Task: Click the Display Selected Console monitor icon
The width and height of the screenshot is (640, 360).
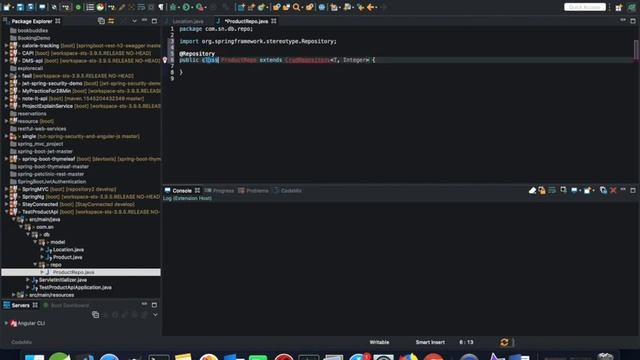Action: [x=574, y=190]
